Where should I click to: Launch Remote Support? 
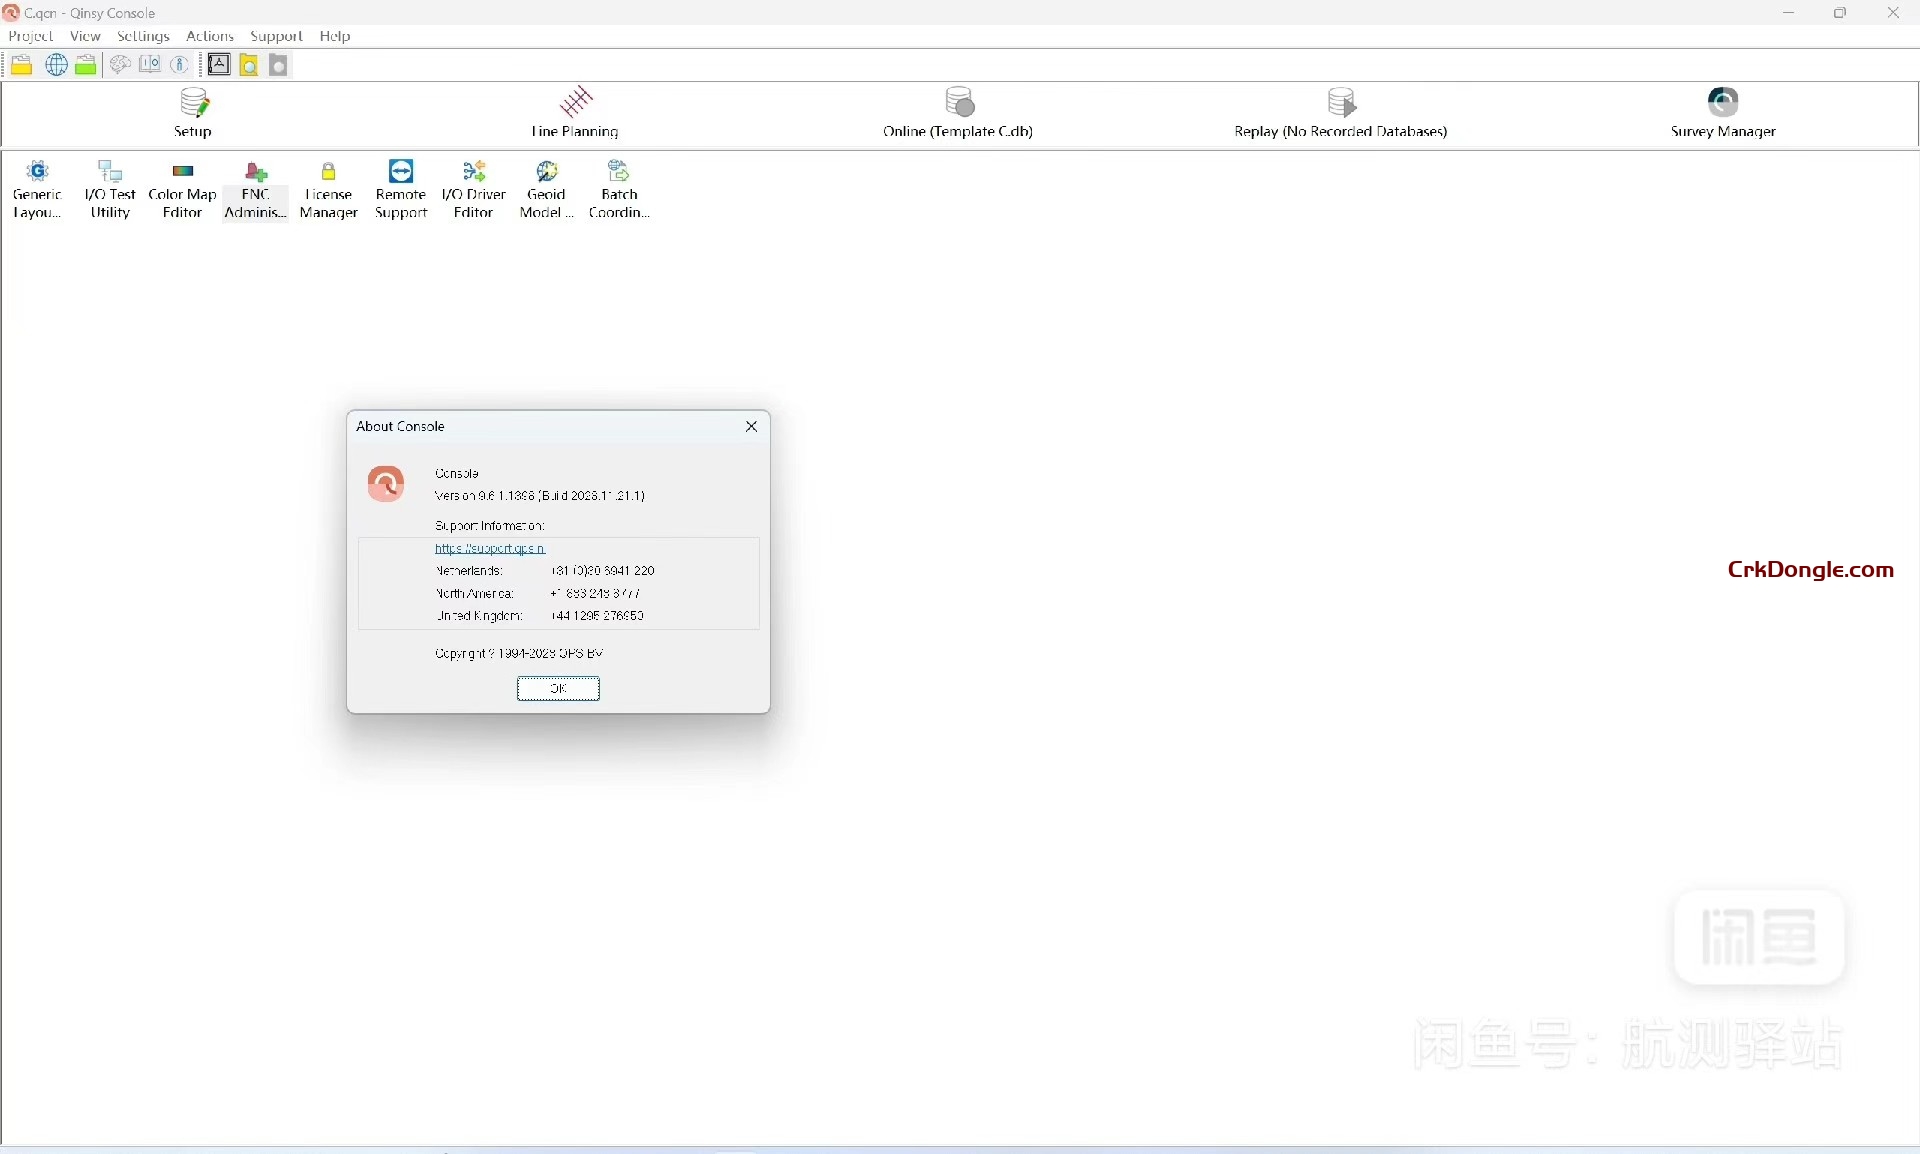point(400,190)
